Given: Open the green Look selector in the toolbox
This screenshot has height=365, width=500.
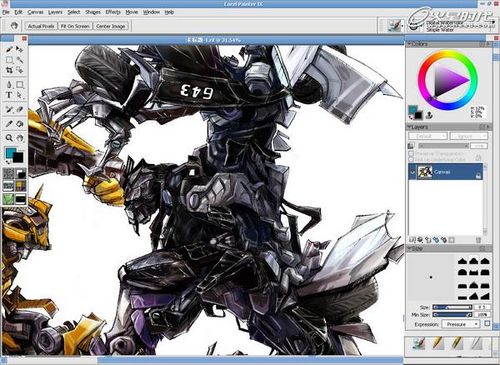Looking at the screenshot, I should (8, 199).
